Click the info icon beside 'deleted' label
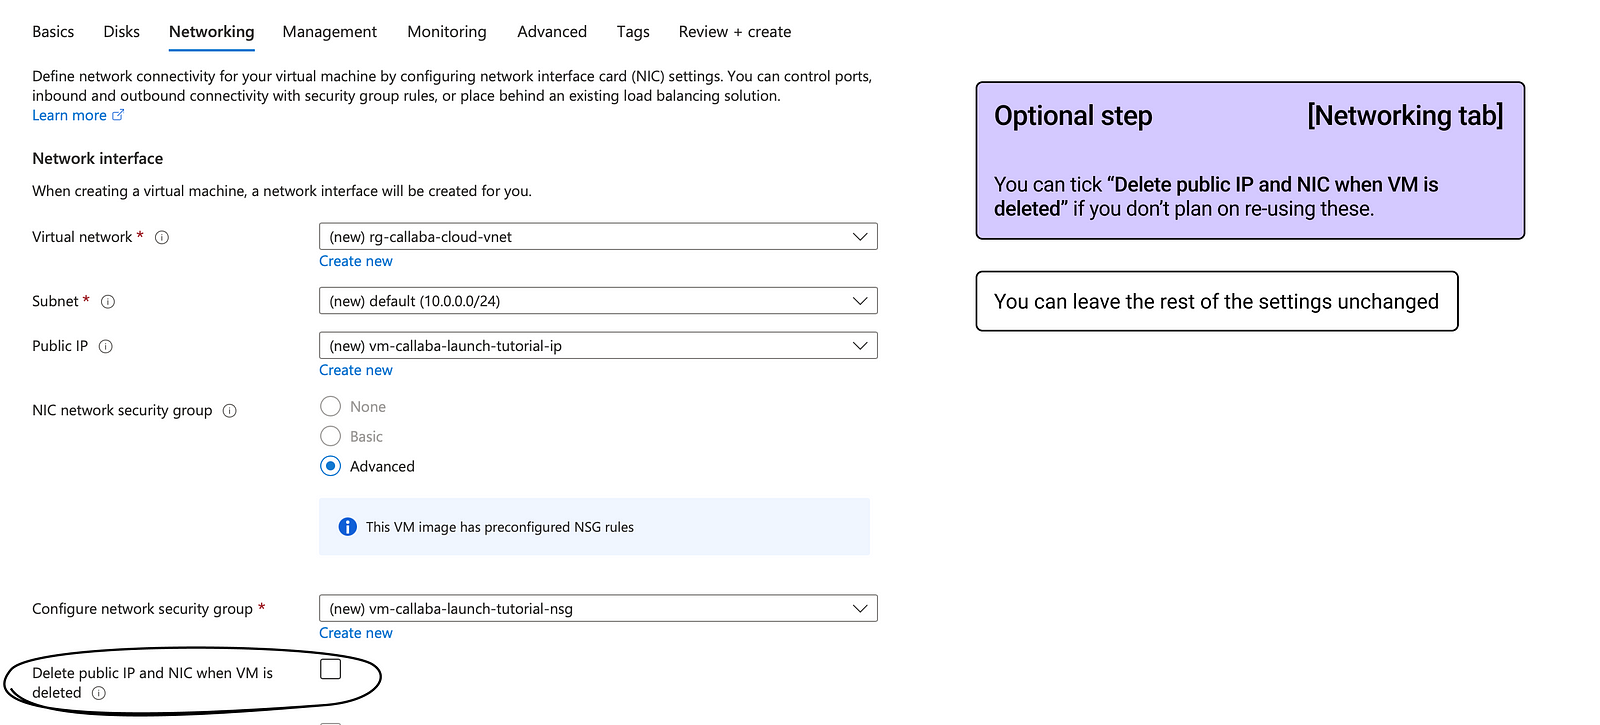The image size is (1600, 725). tap(99, 693)
